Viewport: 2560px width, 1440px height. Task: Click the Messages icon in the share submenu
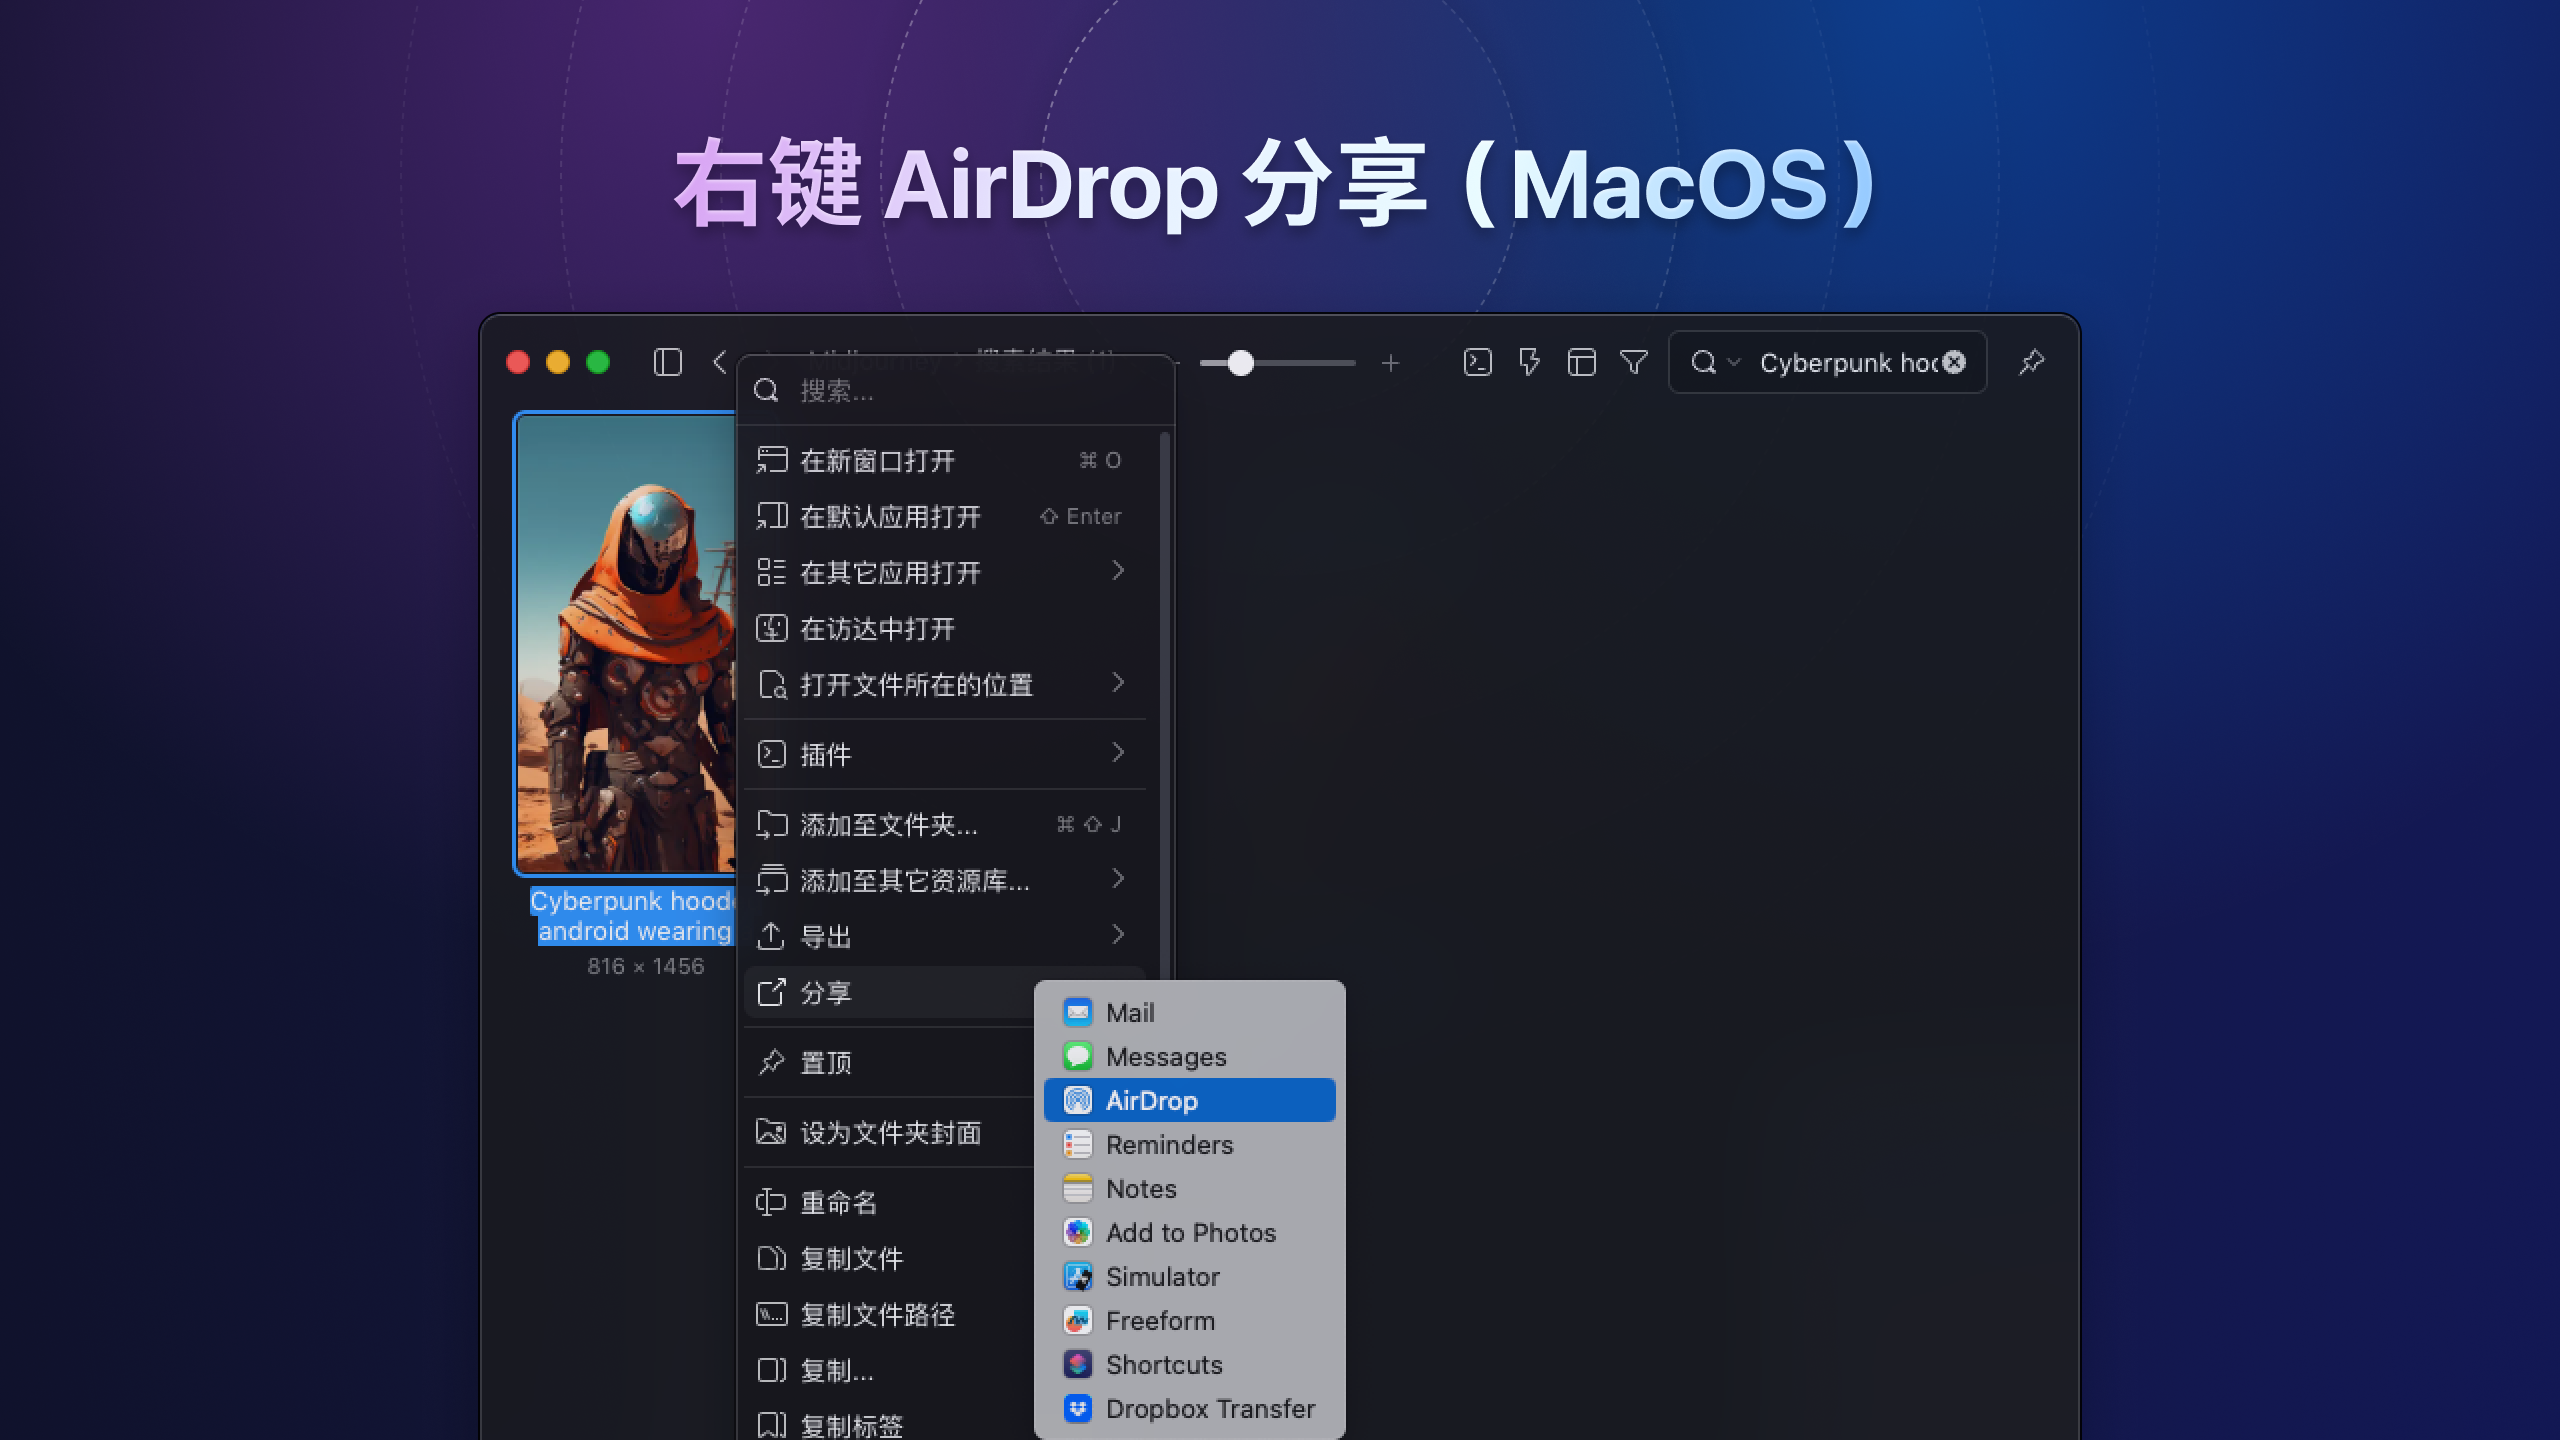1077,1056
